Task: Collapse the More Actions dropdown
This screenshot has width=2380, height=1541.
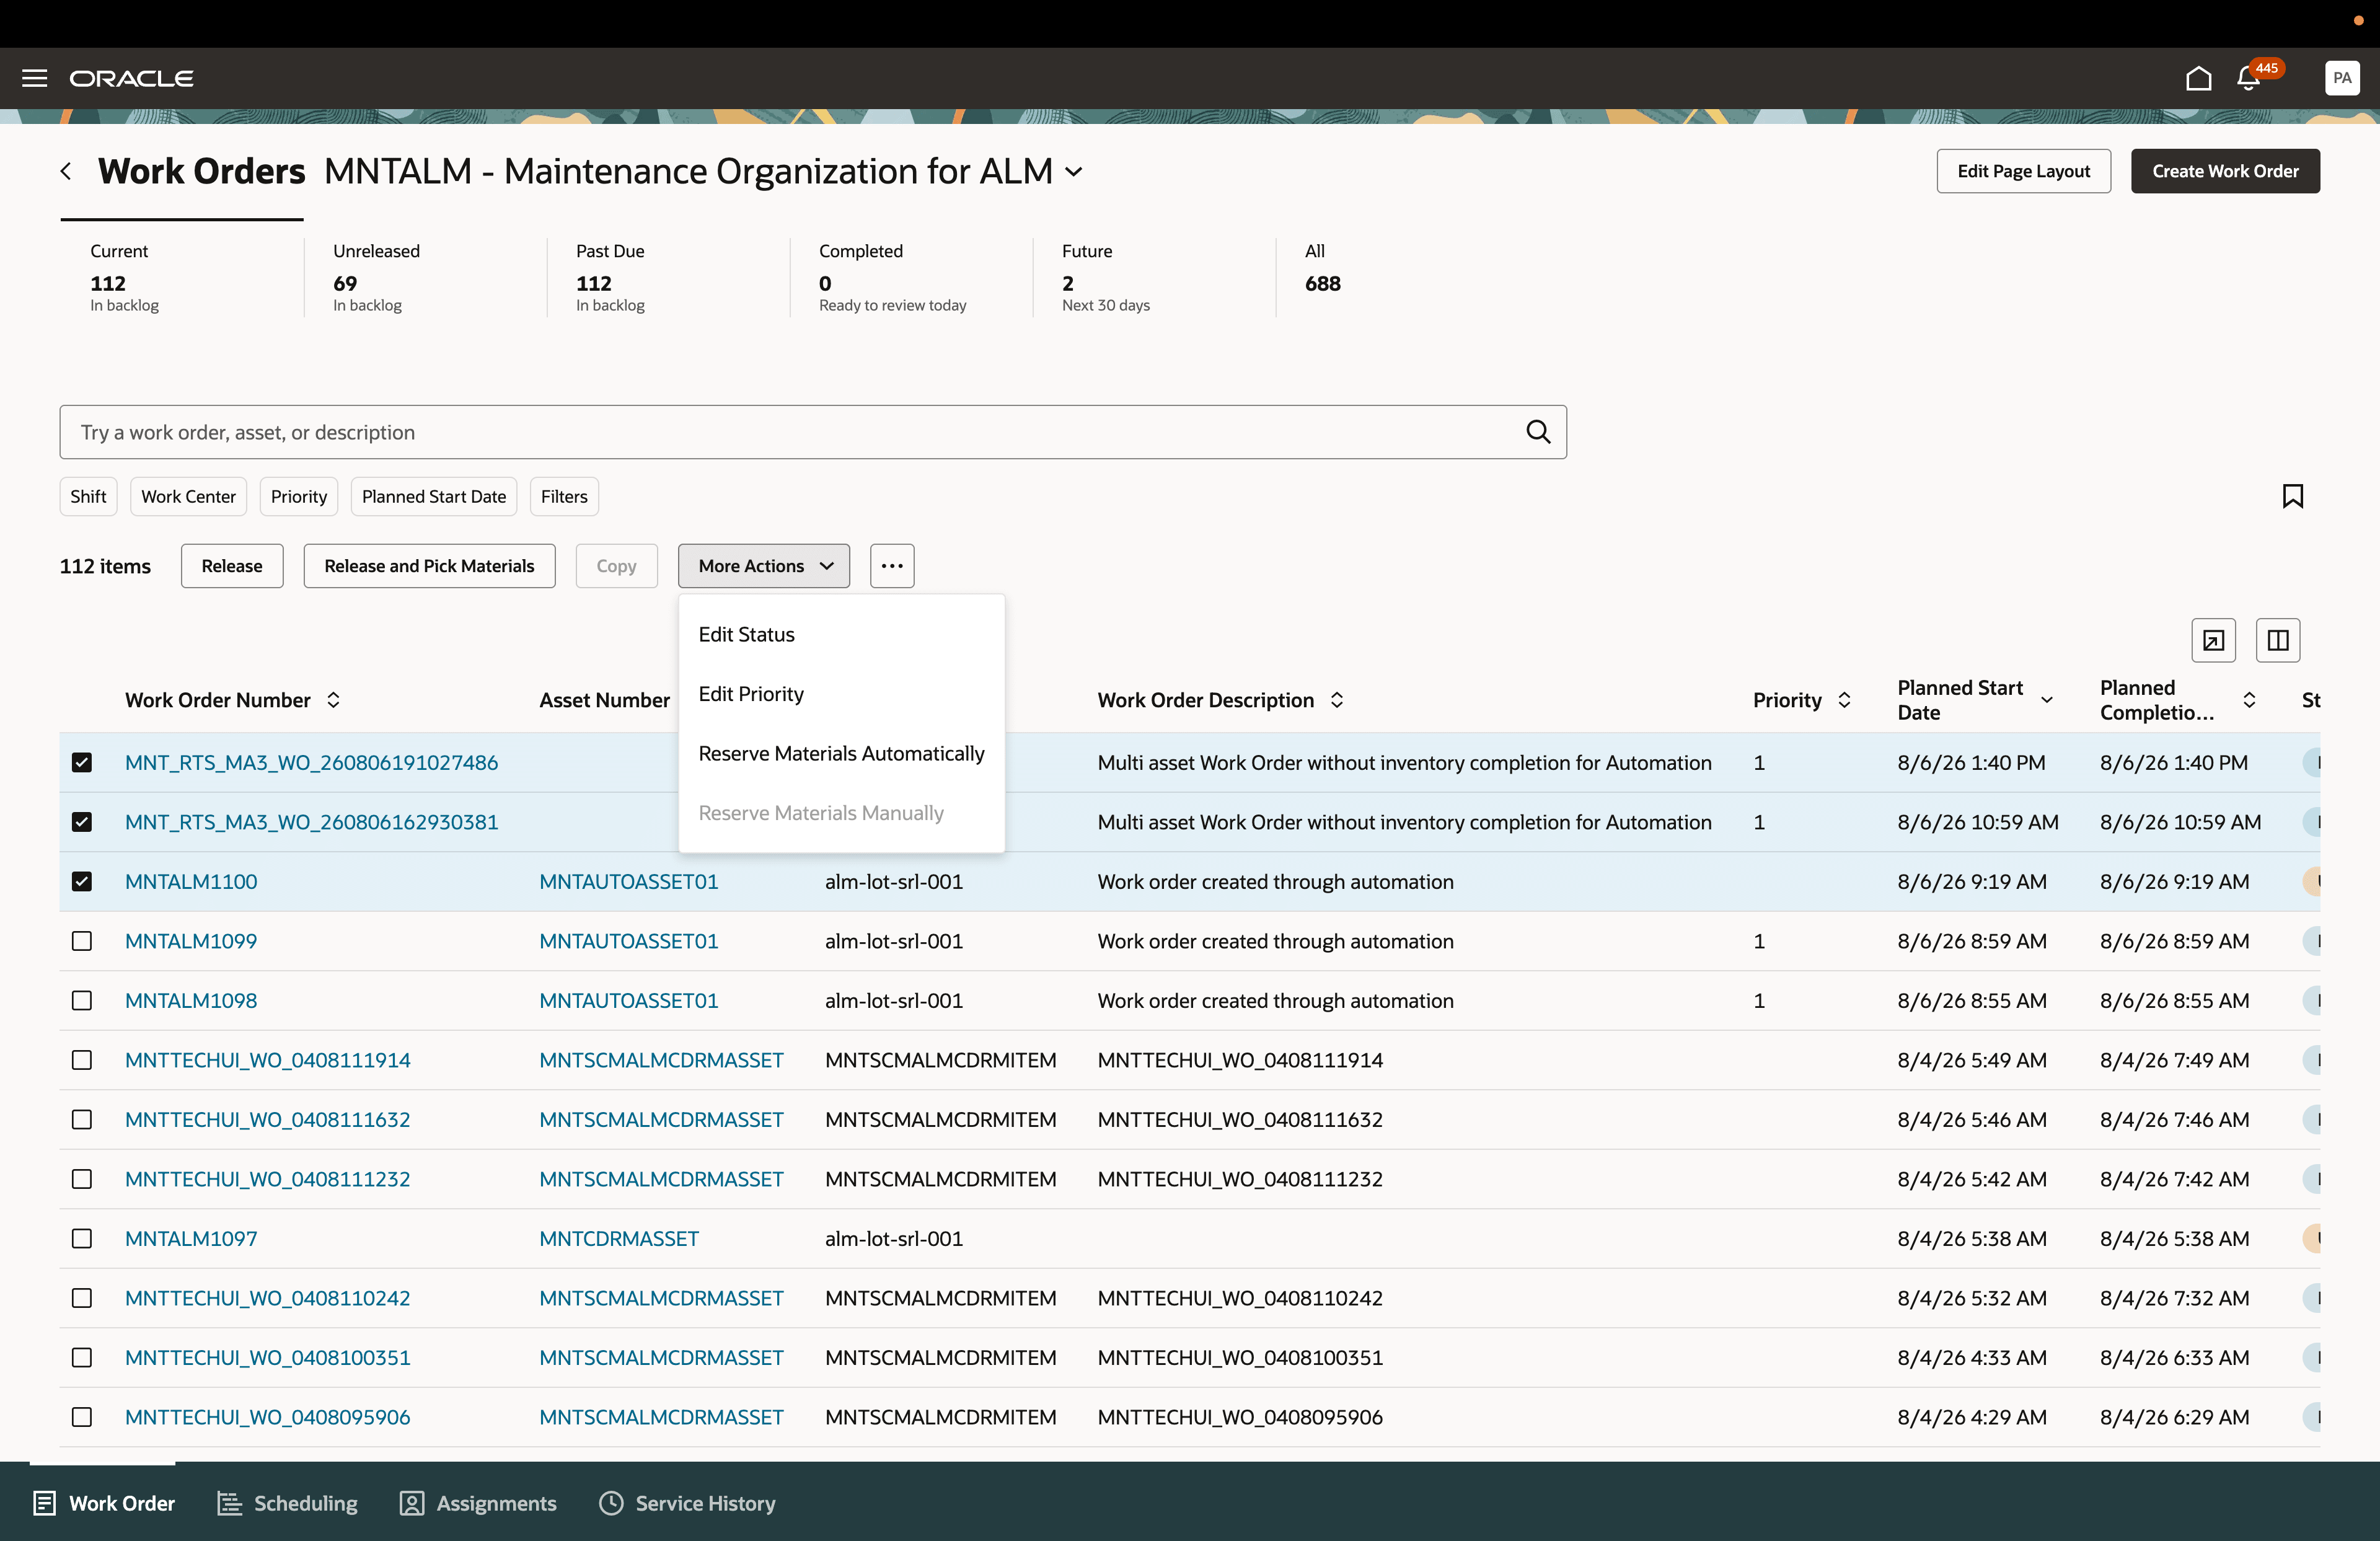Action: point(764,566)
